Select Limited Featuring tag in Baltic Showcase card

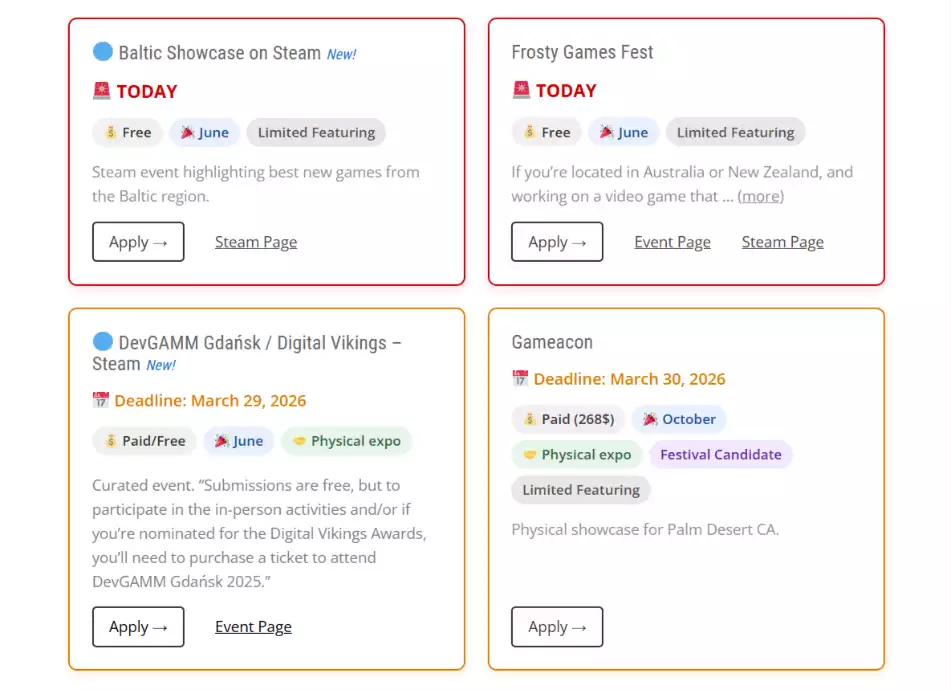tap(316, 132)
